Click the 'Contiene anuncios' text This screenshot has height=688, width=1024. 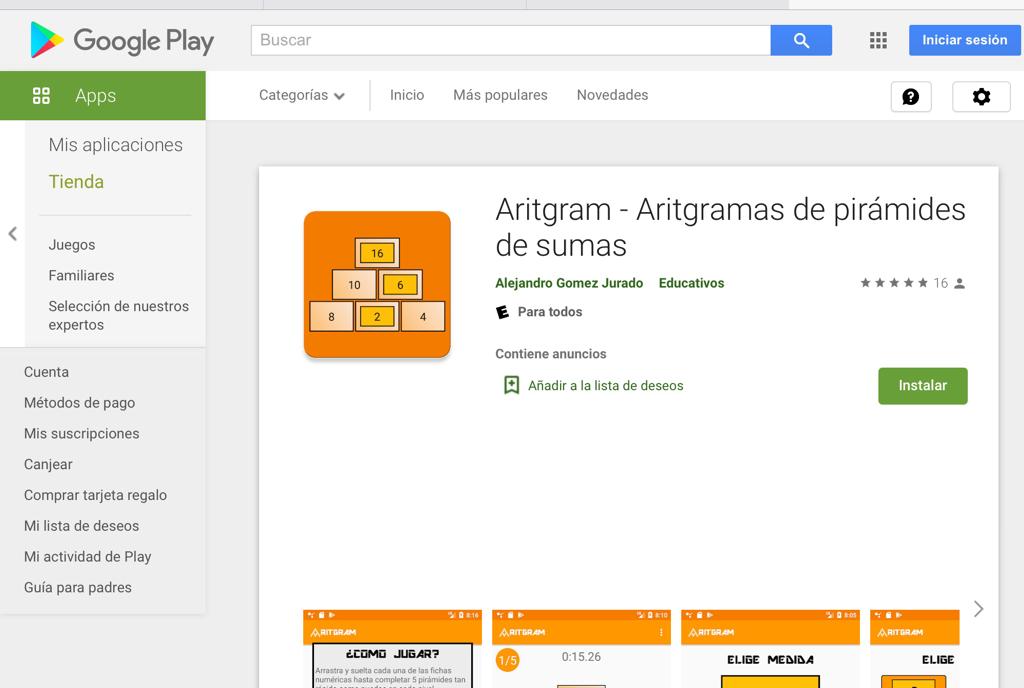[x=551, y=354]
